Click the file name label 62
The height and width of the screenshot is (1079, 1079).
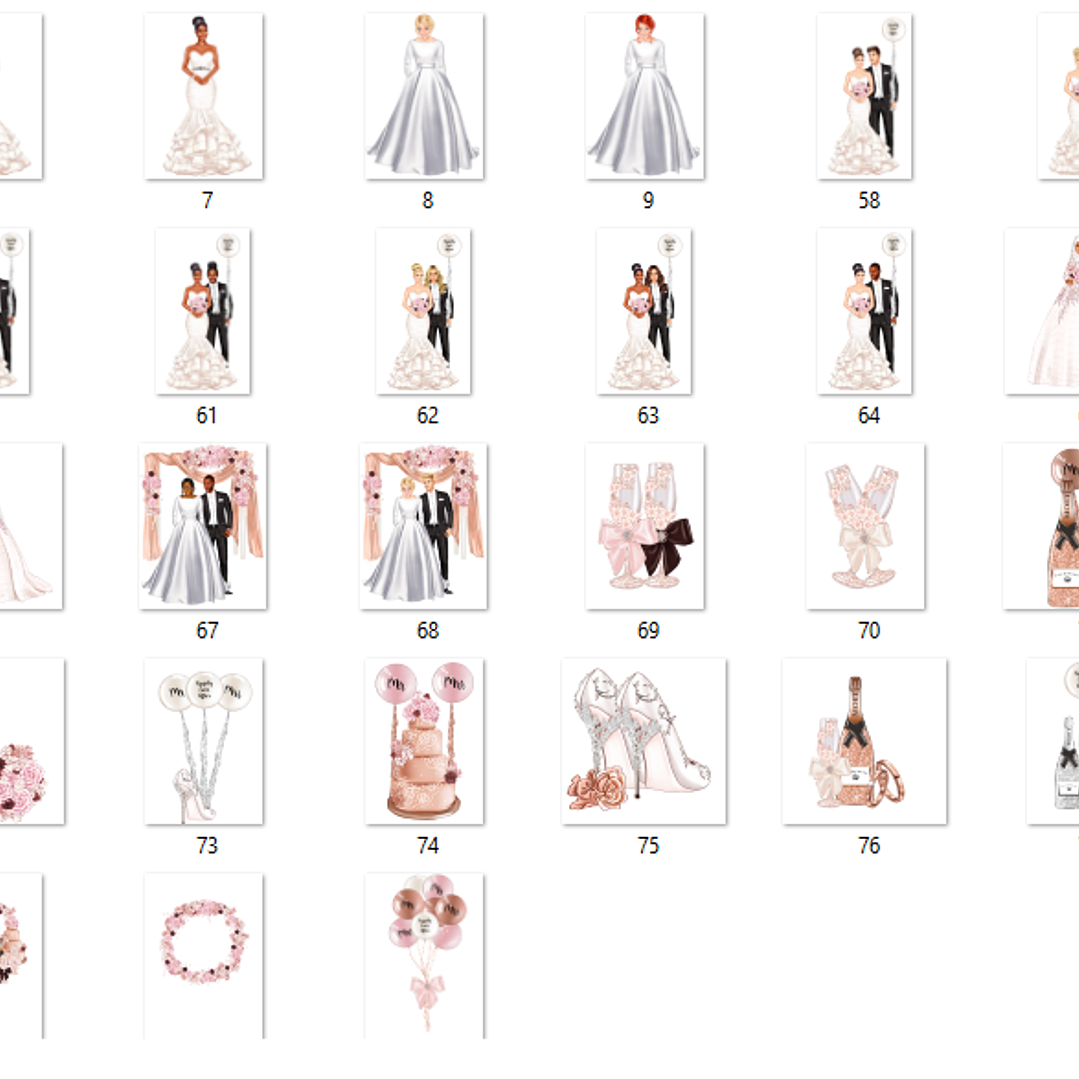point(428,416)
